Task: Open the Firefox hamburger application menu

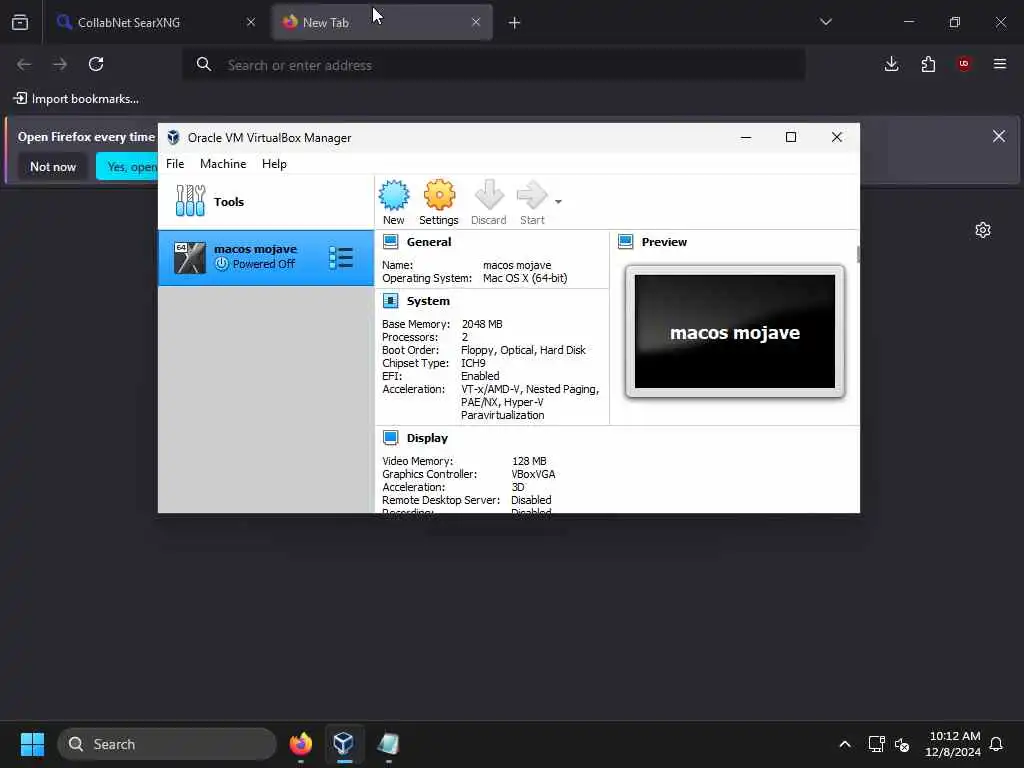Action: pyautogui.click(x=1000, y=64)
